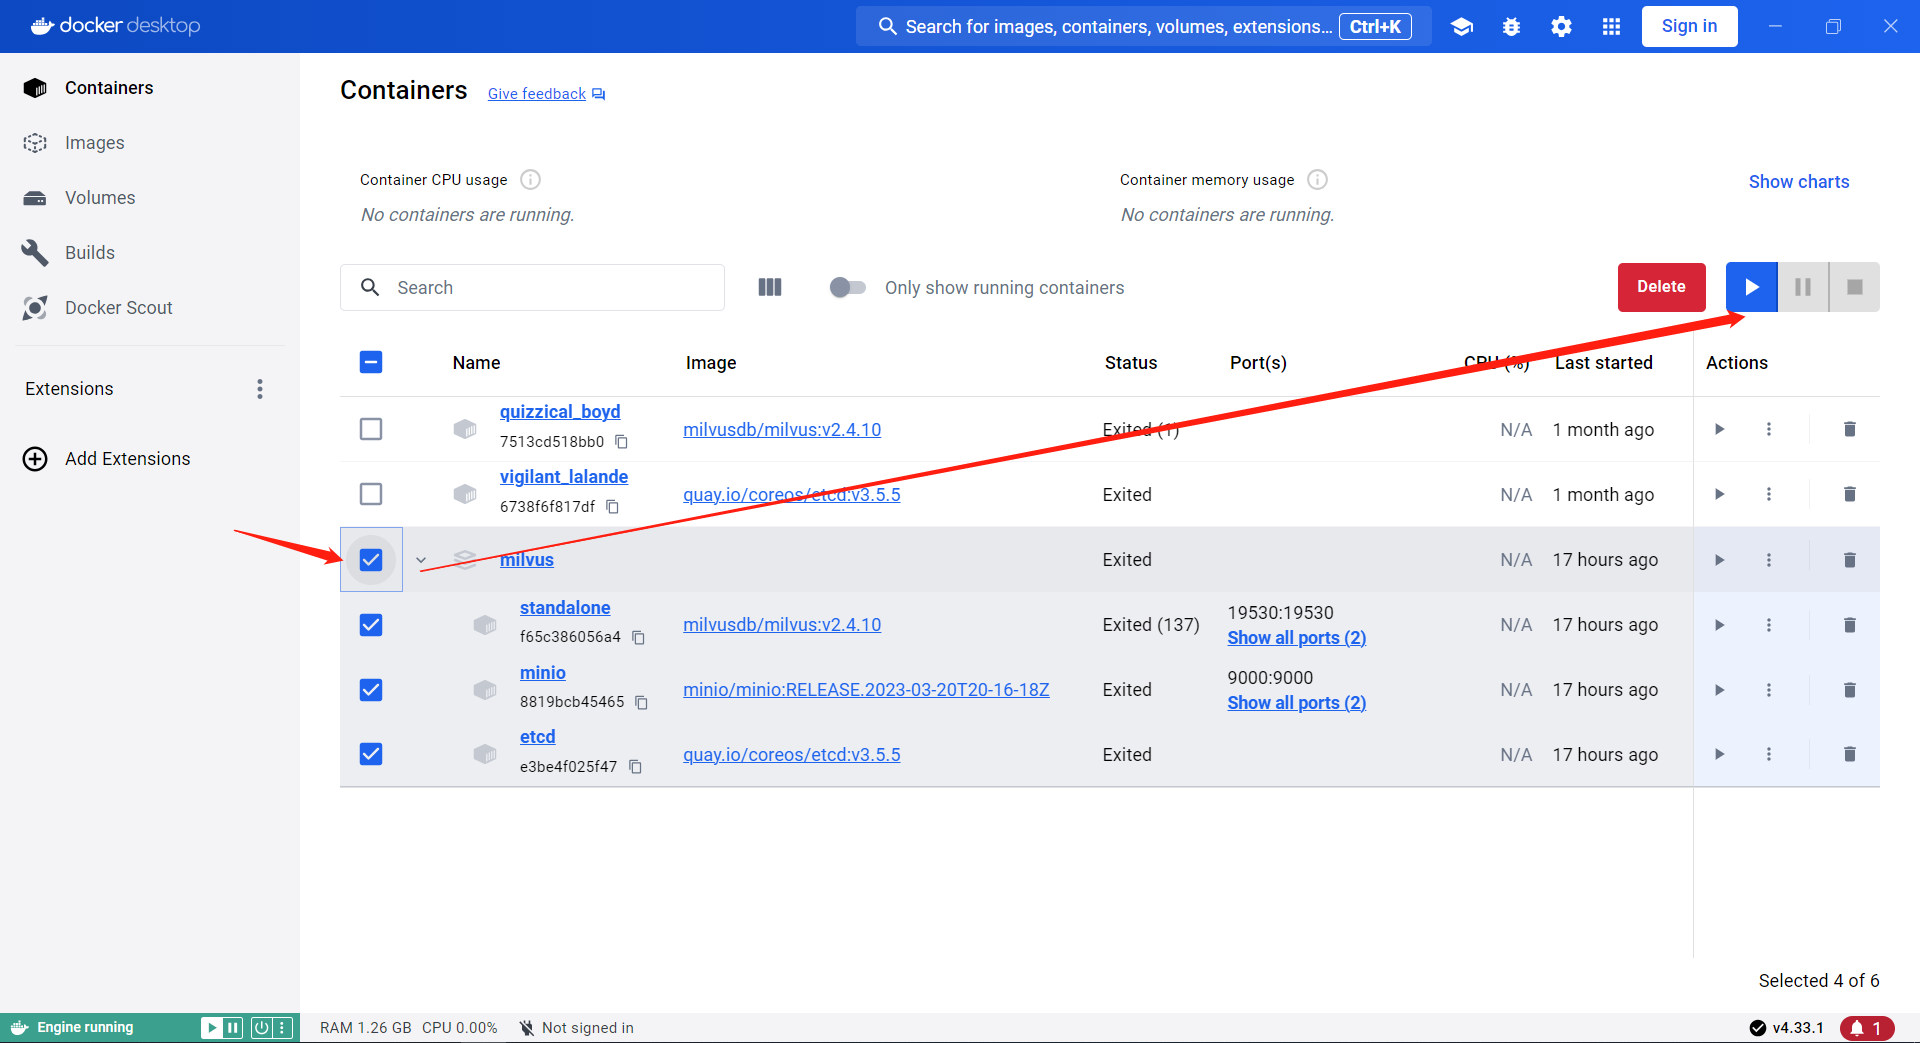Open more actions for quizzical_boyd
This screenshot has width=1920, height=1043.
click(x=1769, y=429)
